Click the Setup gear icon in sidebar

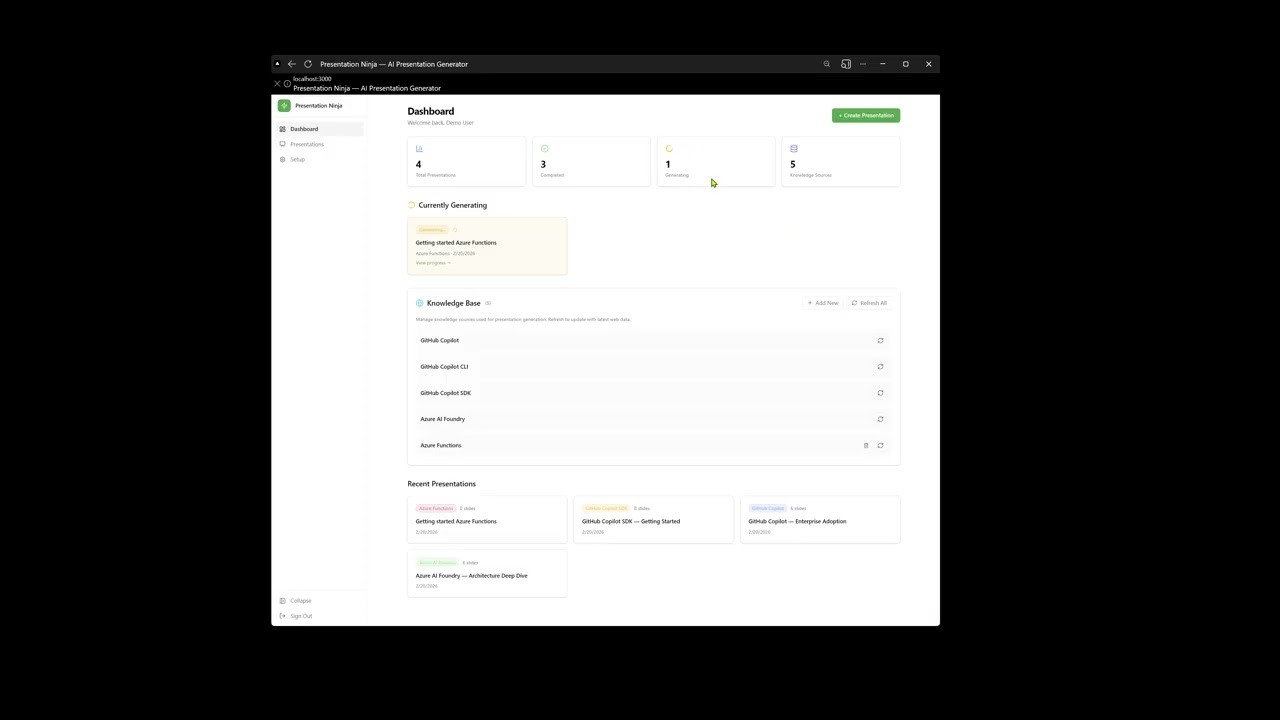click(282, 159)
